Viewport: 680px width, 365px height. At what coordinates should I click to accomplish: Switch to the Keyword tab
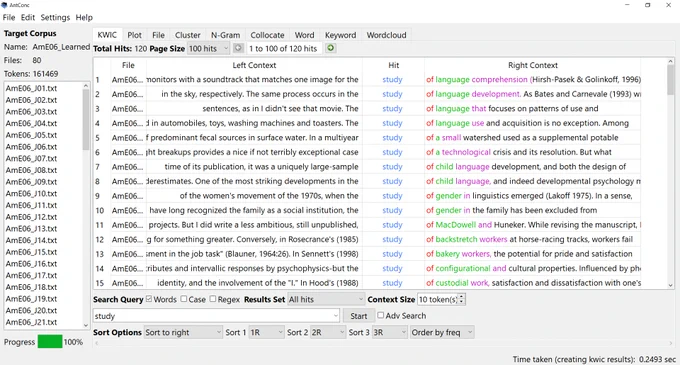(340, 35)
